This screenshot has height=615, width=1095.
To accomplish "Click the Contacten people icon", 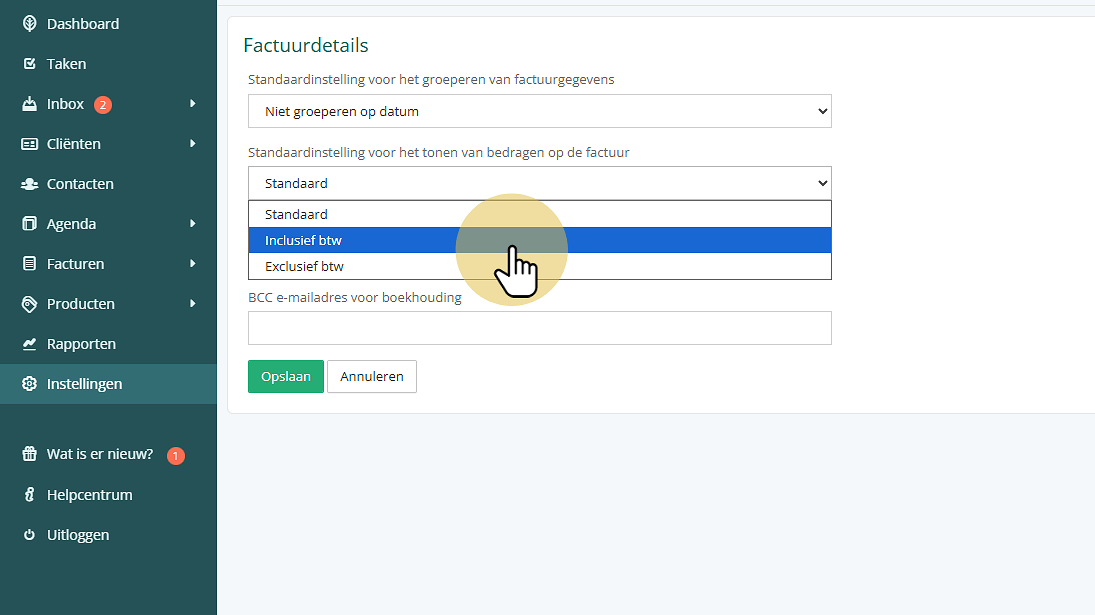I will point(29,184).
